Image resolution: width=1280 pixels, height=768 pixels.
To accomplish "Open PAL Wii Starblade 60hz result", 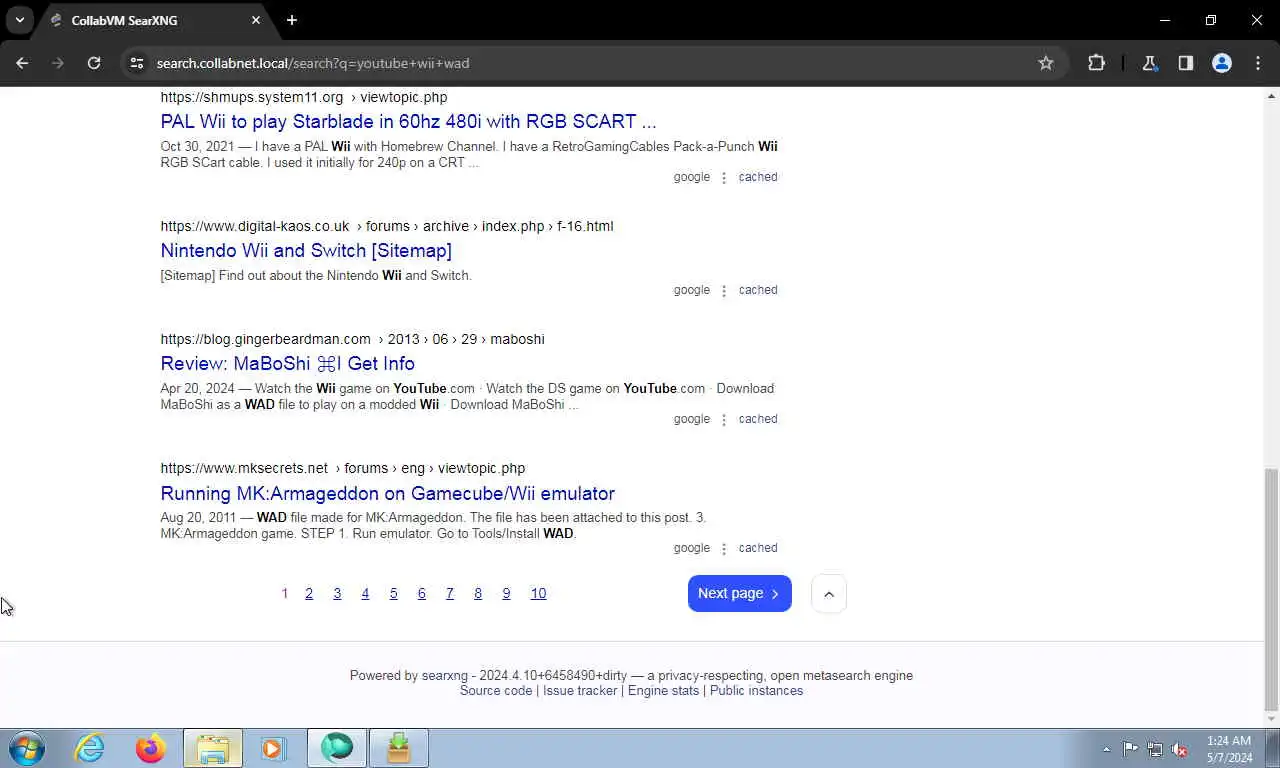I will (x=408, y=122).
